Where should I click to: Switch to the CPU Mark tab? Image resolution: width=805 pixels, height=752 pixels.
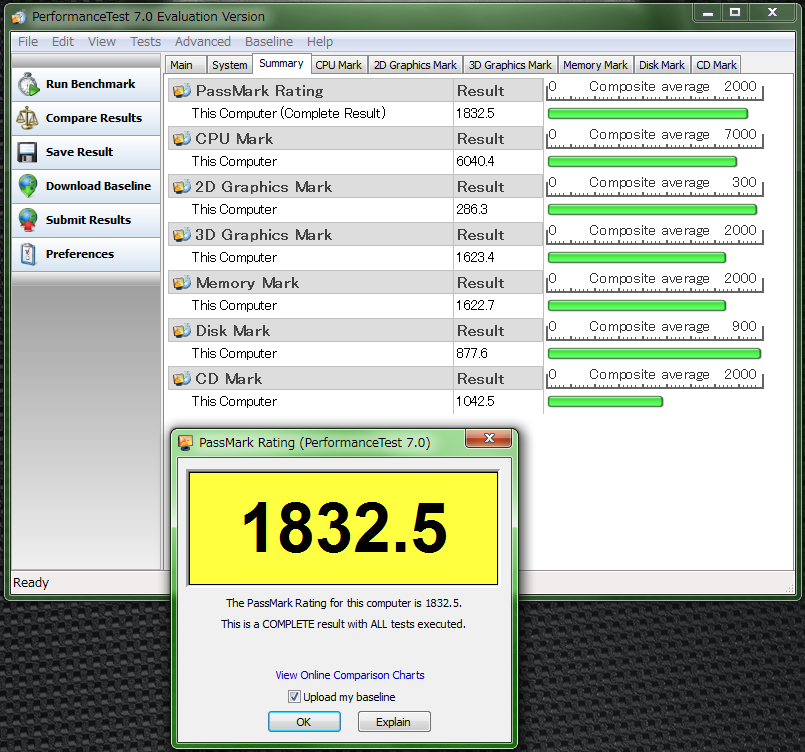point(338,65)
